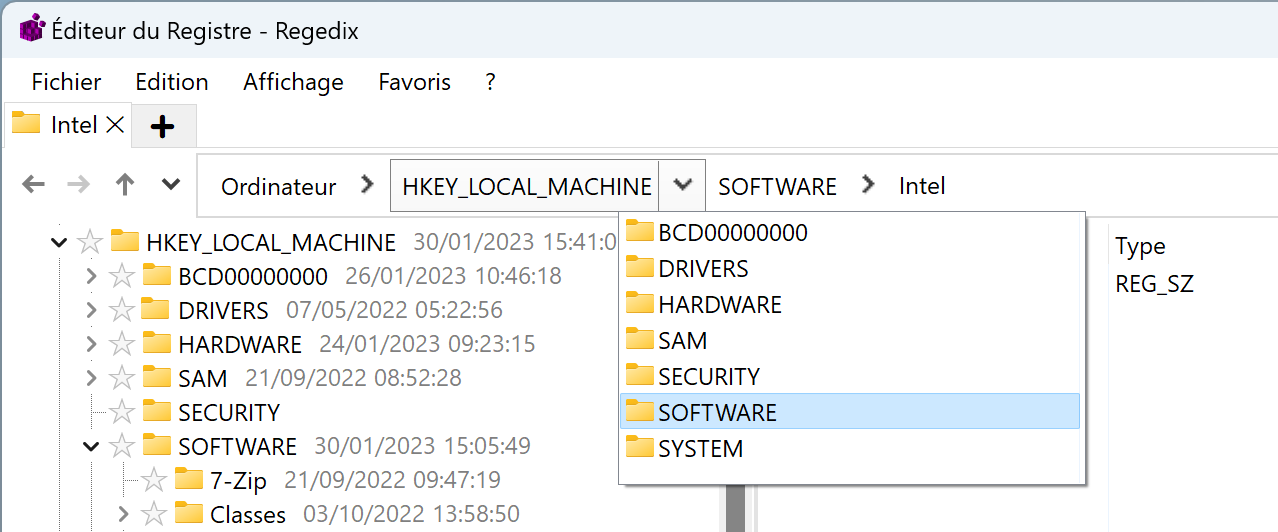Click the Ordinateur breadcrumb

coord(279,186)
